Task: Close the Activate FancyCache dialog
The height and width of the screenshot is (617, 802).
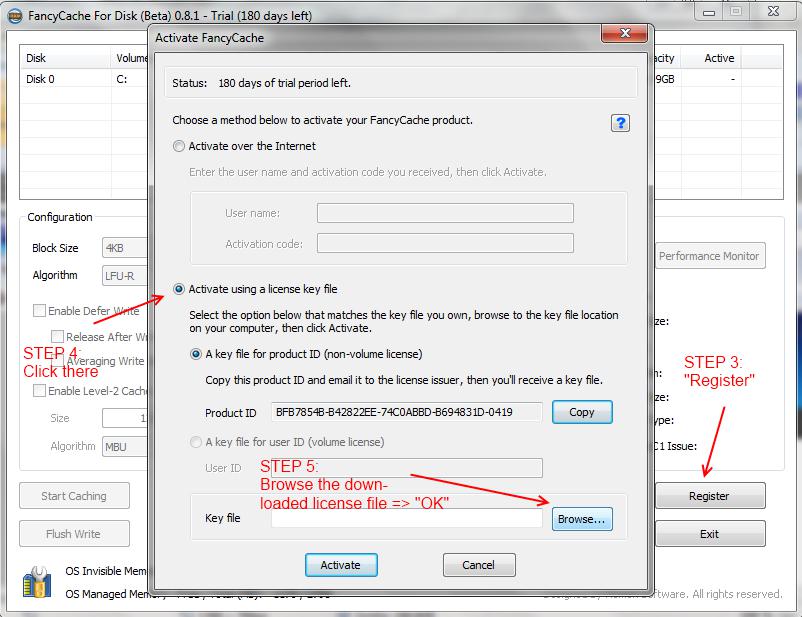Action: pyautogui.click(x=625, y=33)
